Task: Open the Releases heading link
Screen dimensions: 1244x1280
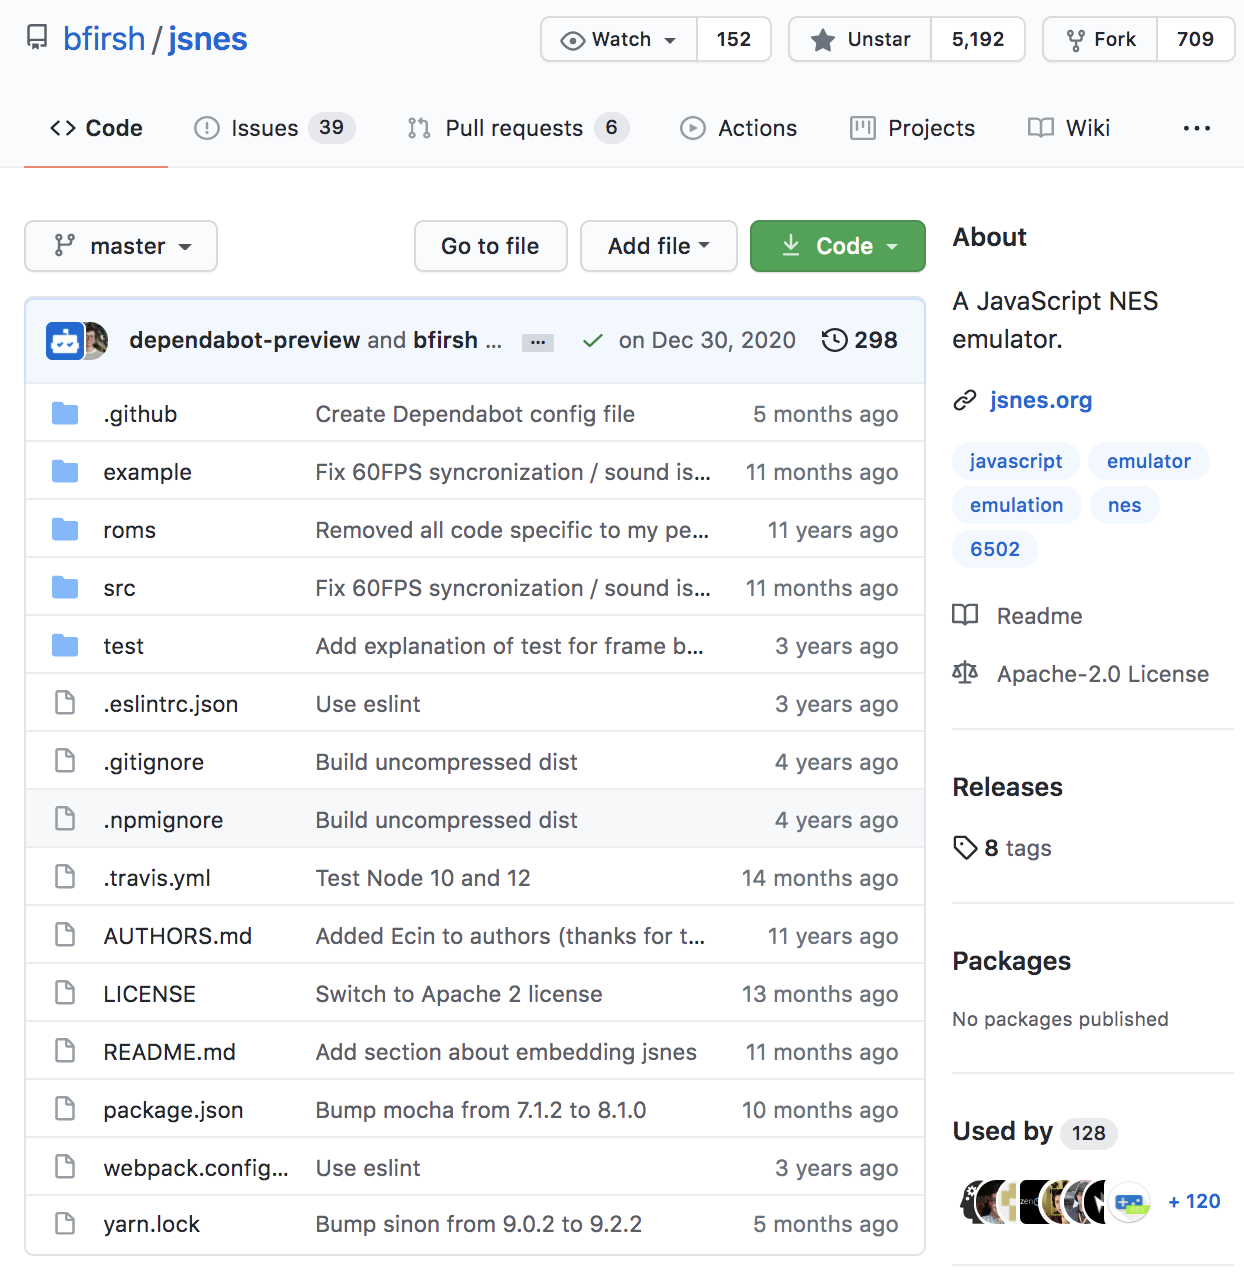Action: click(x=1008, y=787)
